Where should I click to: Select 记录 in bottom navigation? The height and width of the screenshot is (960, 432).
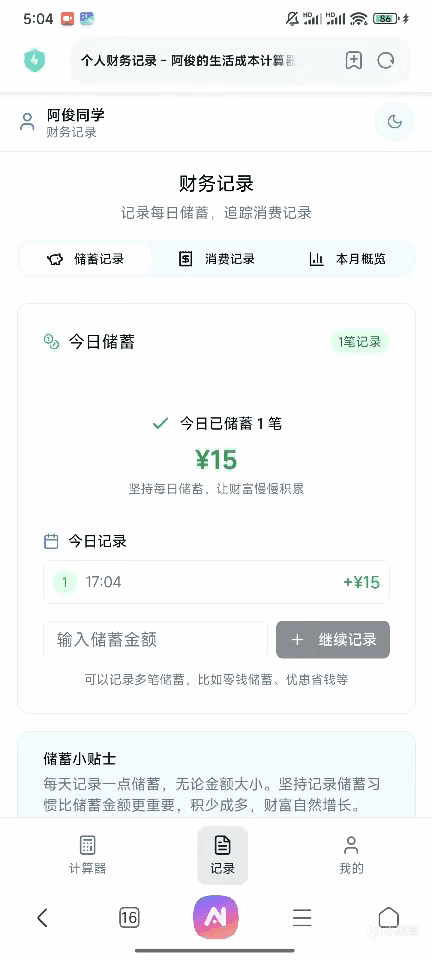[222, 855]
